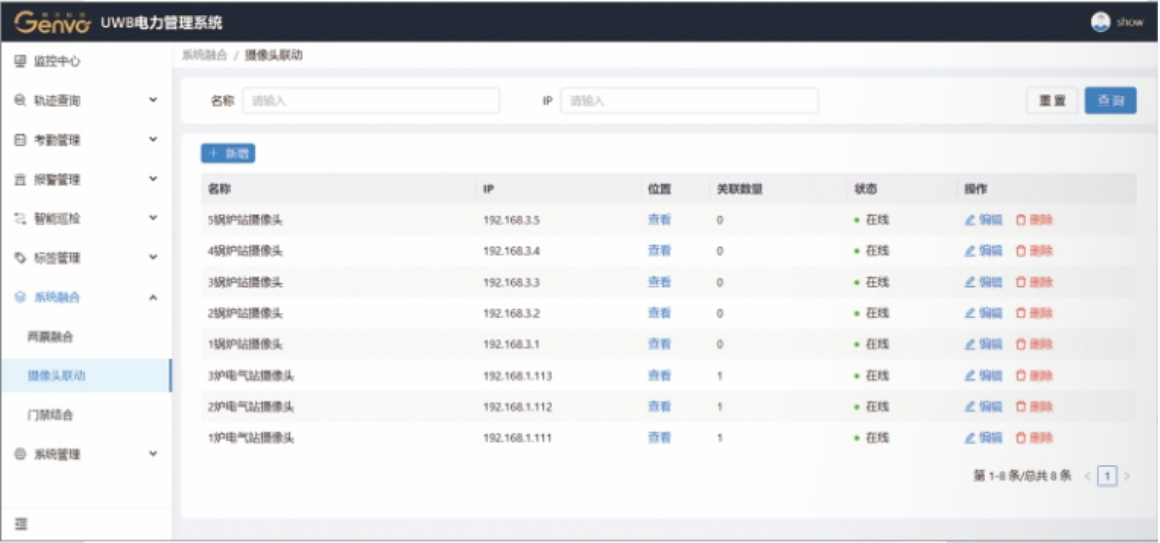
Task: Click the previous page arrow
Action: (x=1088, y=476)
